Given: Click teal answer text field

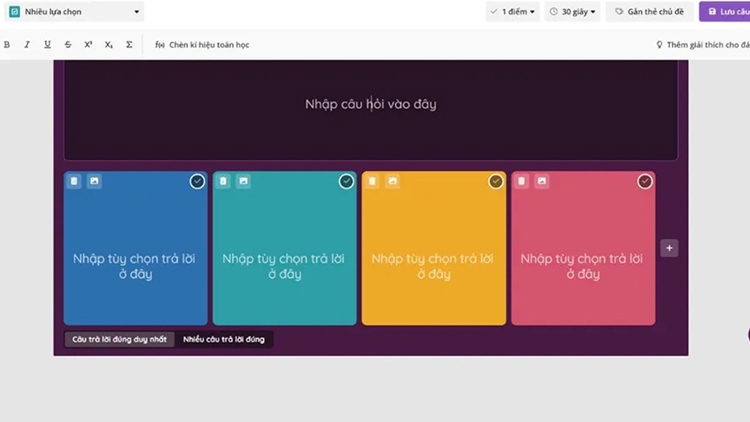Looking at the screenshot, I should [285, 266].
